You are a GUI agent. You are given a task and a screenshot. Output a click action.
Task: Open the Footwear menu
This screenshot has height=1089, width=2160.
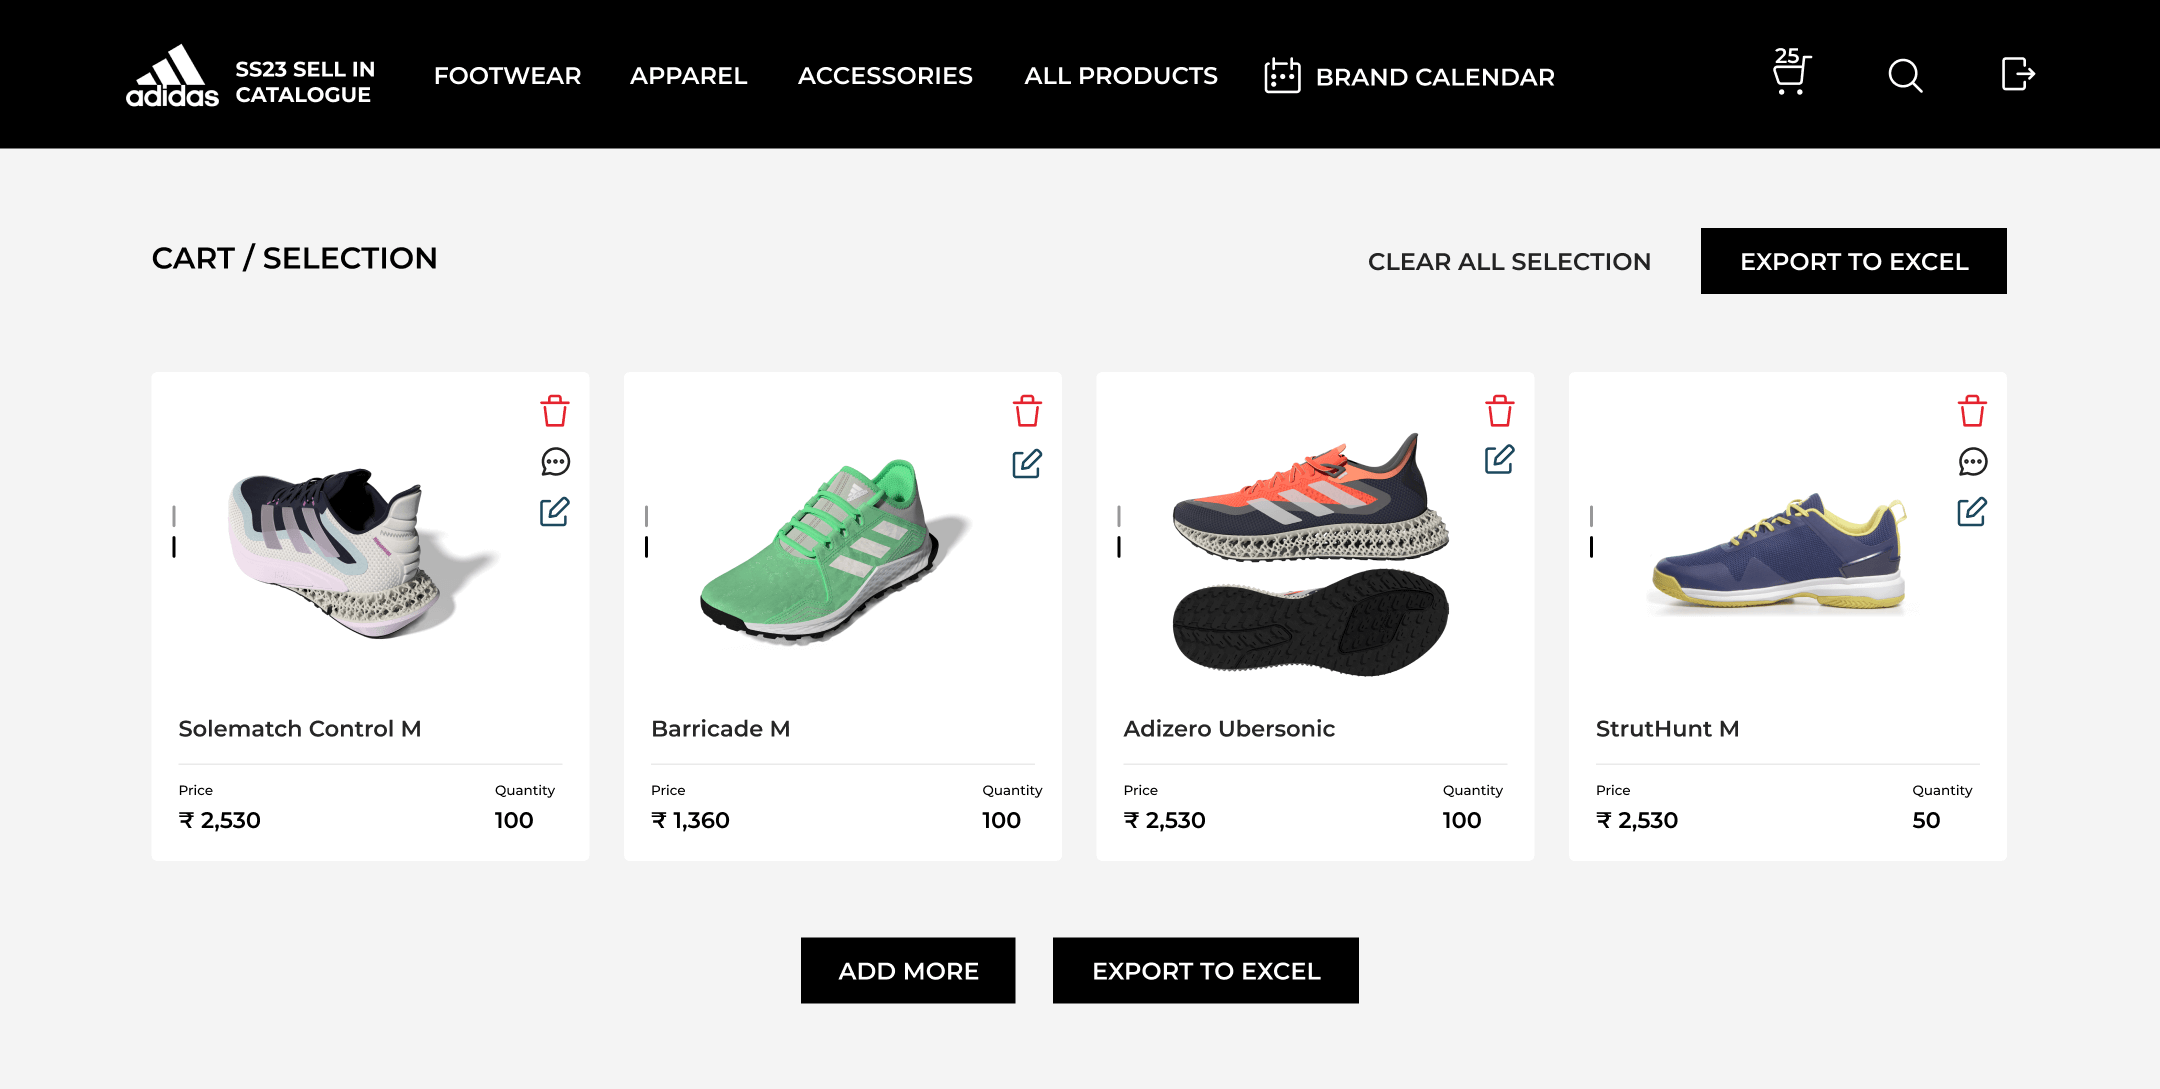pos(507,76)
